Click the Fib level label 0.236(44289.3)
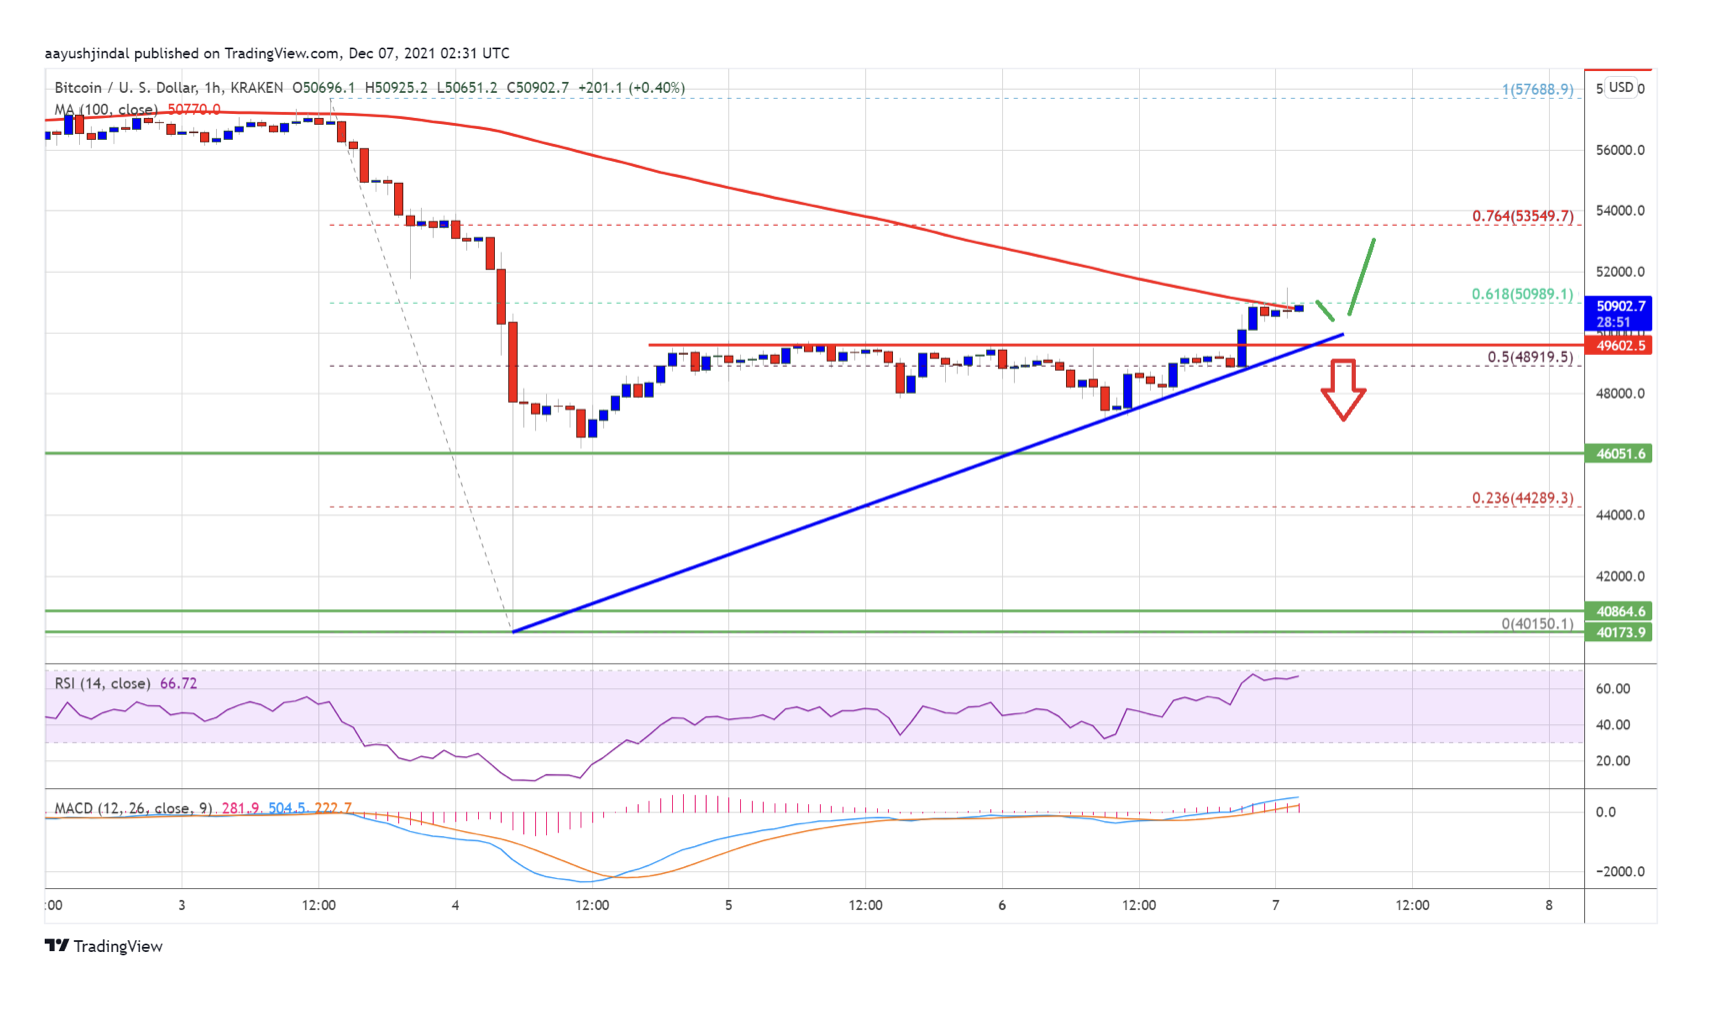This screenshot has width=1712, height=1010. (1522, 497)
